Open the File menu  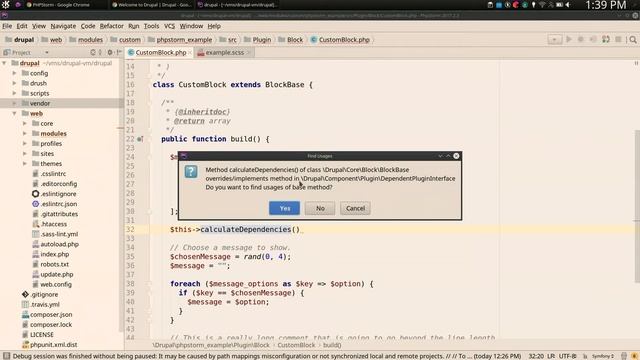click(x=7, y=26)
